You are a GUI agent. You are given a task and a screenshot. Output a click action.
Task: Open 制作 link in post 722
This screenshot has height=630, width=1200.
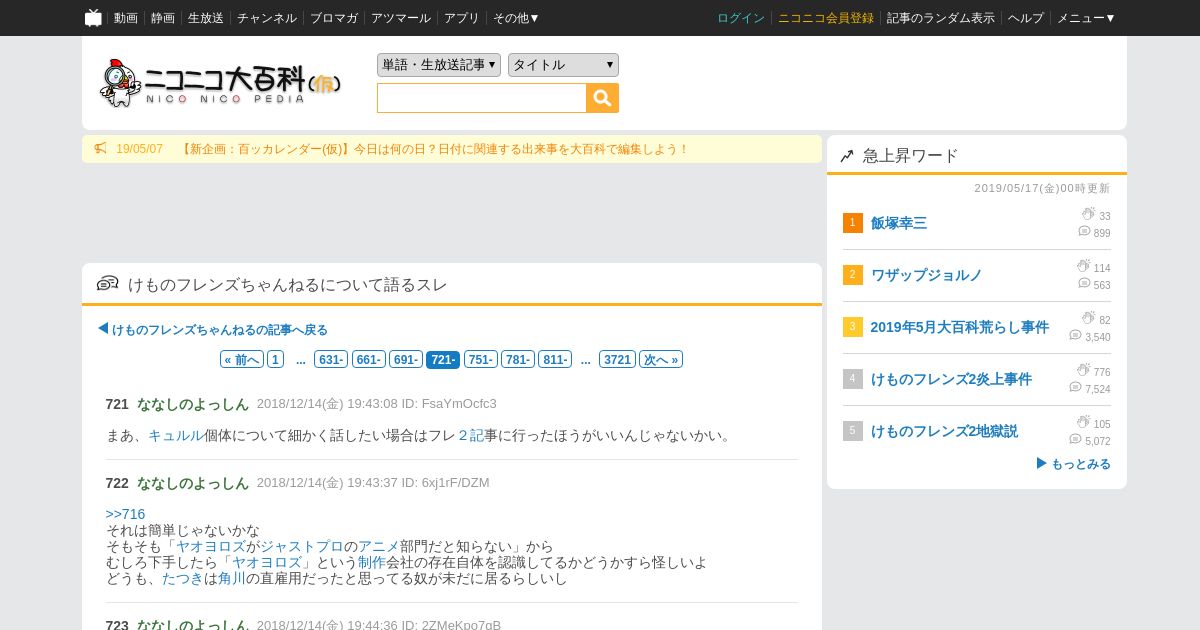pyautogui.click(x=372, y=562)
